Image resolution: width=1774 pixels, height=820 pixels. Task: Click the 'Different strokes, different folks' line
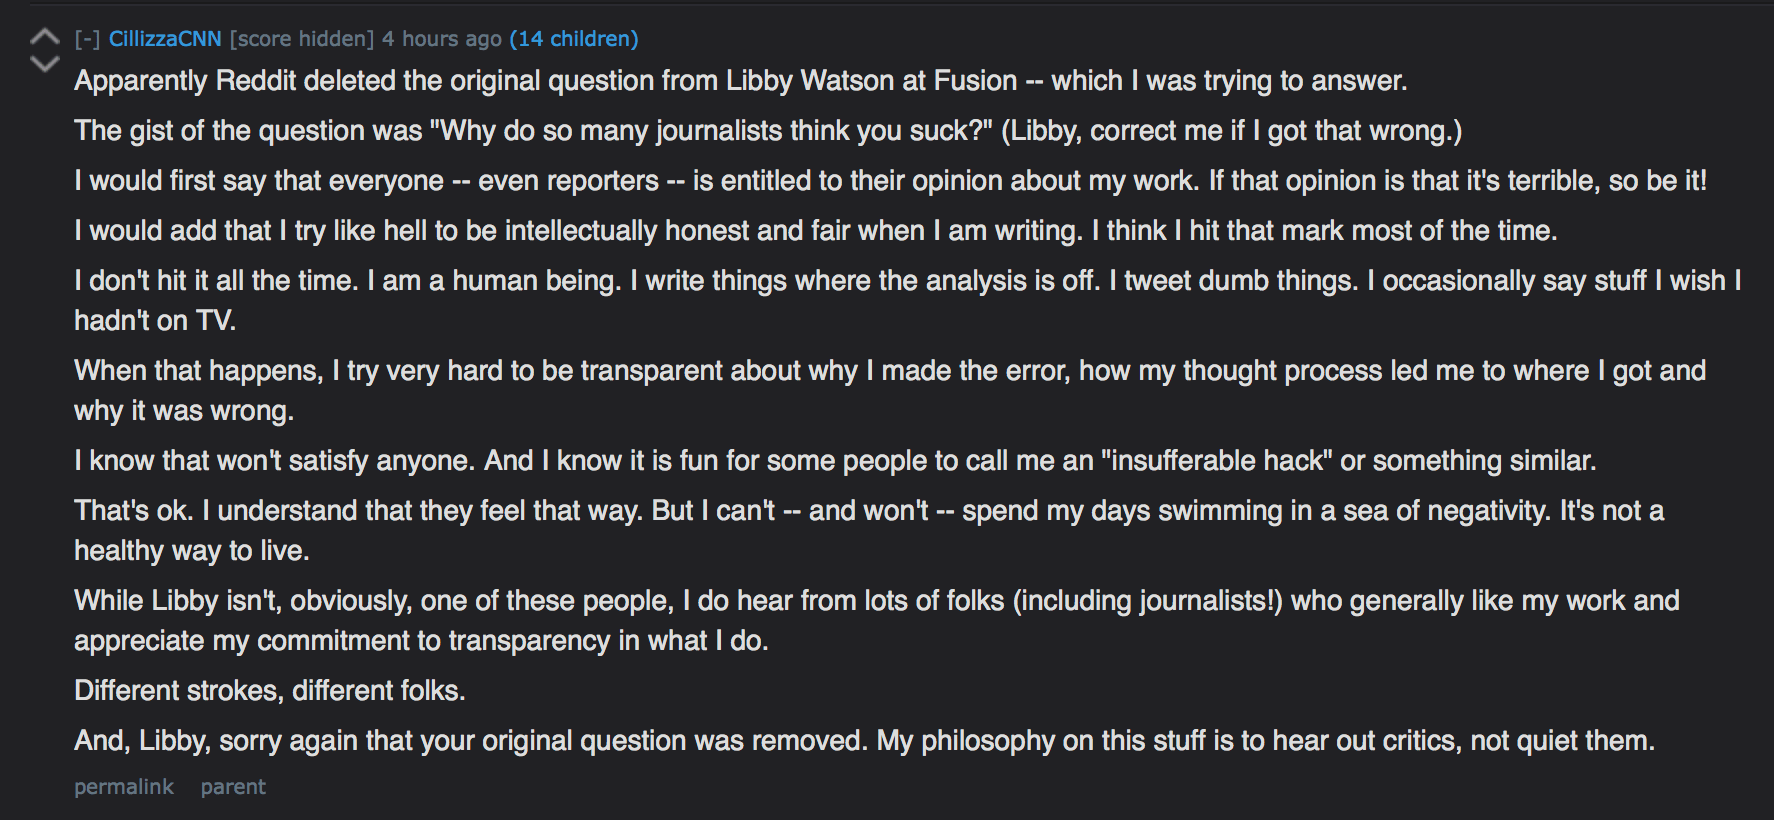(x=270, y=691)
